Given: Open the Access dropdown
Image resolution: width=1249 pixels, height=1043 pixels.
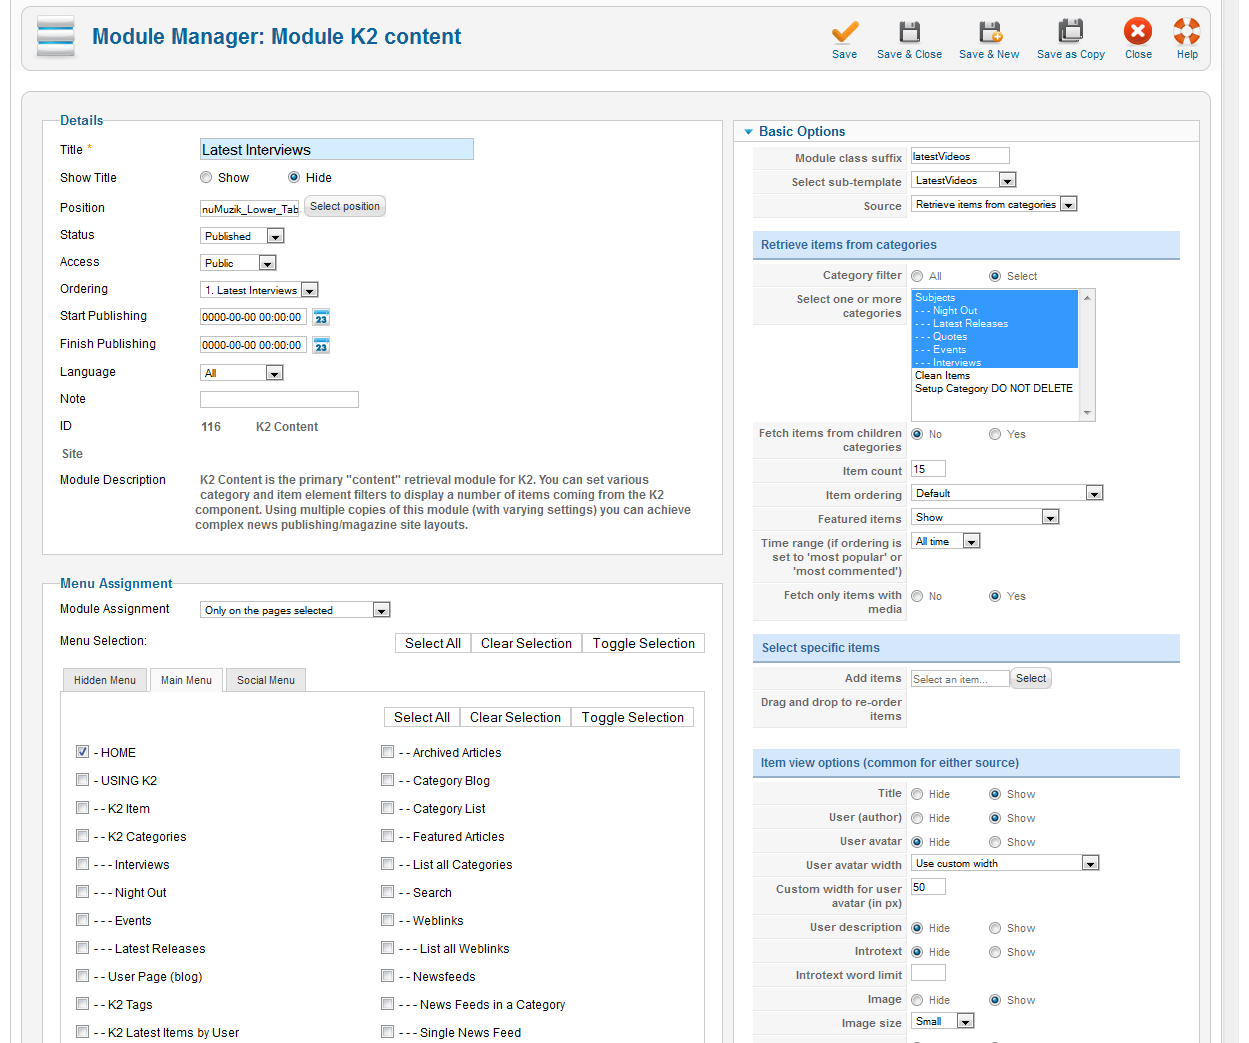Looking at the screenshot, I should [238, 263].
